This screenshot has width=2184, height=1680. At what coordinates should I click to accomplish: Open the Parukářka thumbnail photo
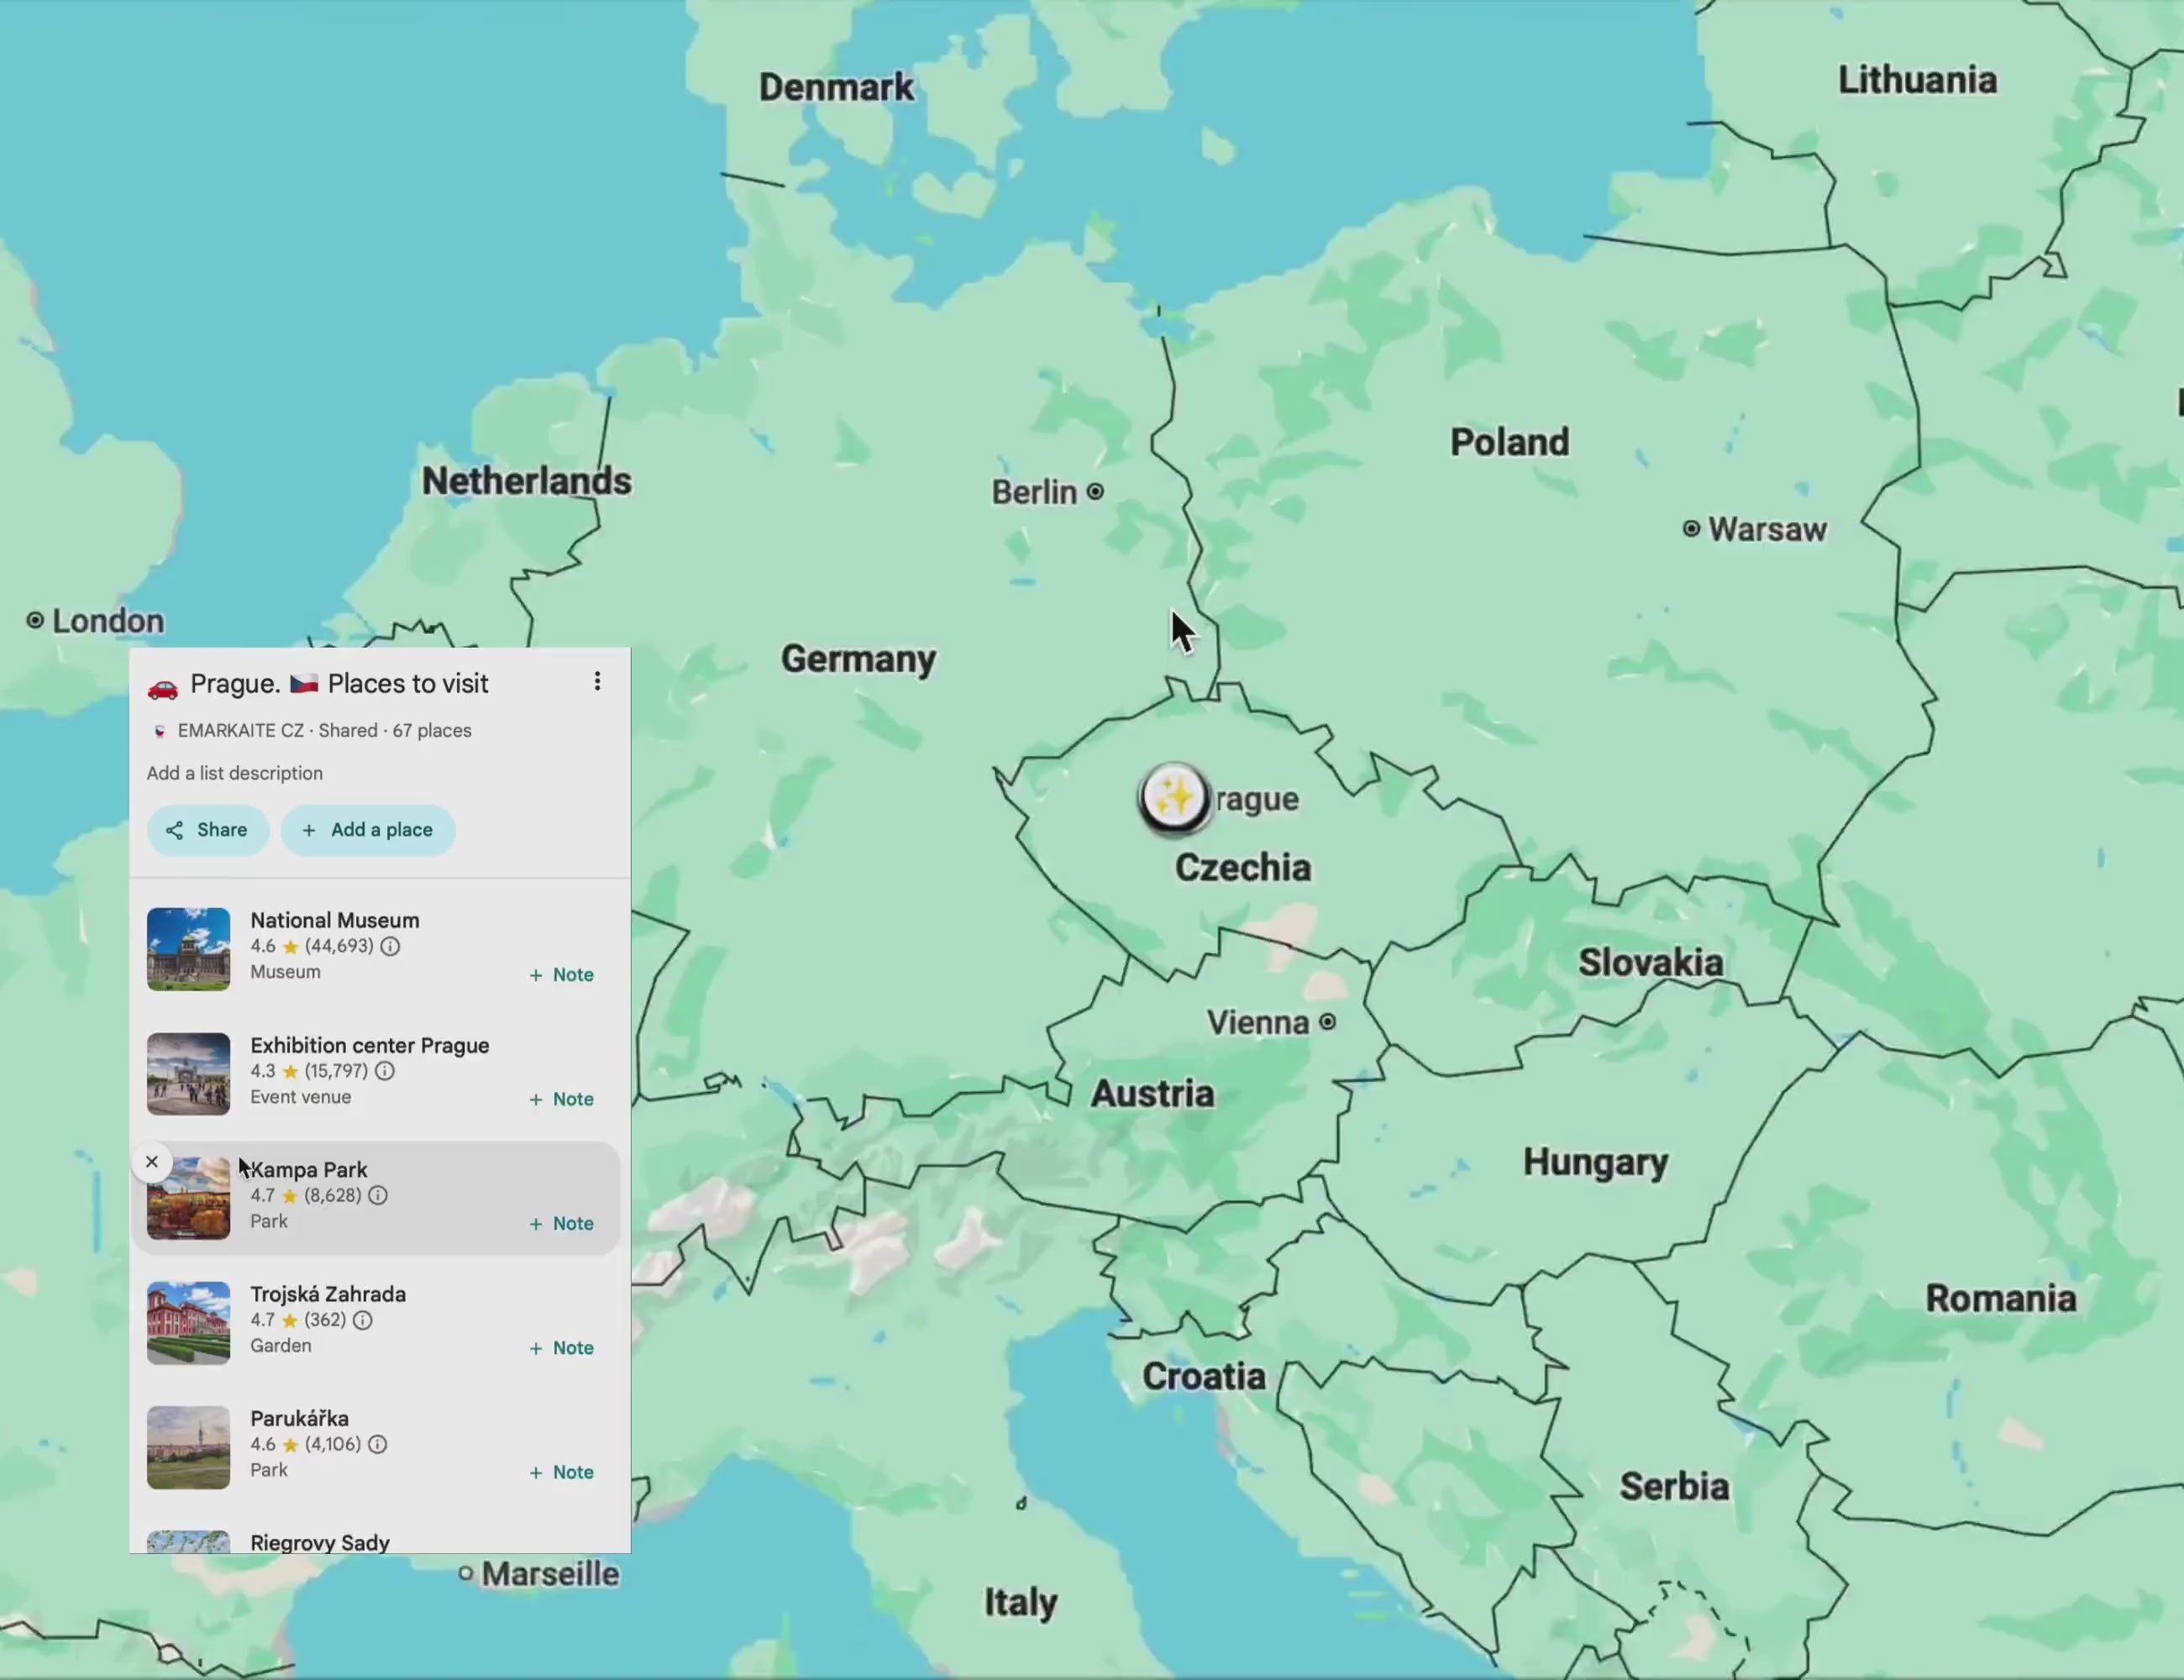tap(188, 1446)
